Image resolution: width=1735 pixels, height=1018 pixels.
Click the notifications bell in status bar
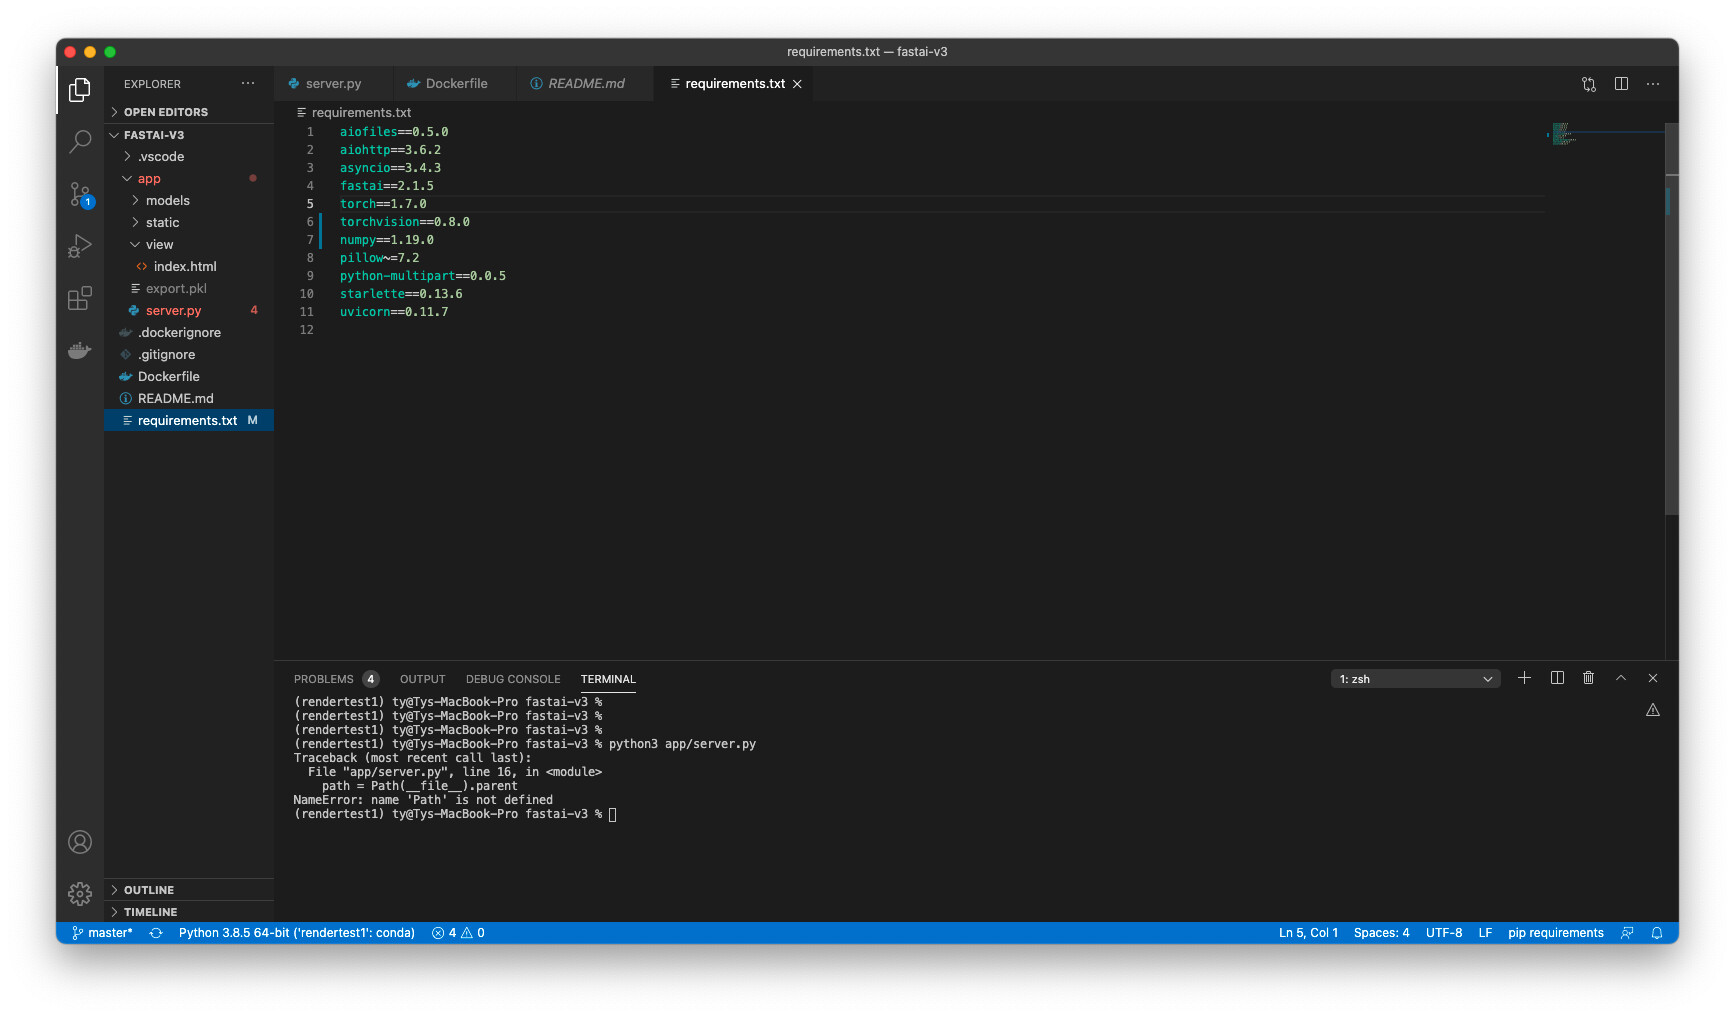[1657, 933]
